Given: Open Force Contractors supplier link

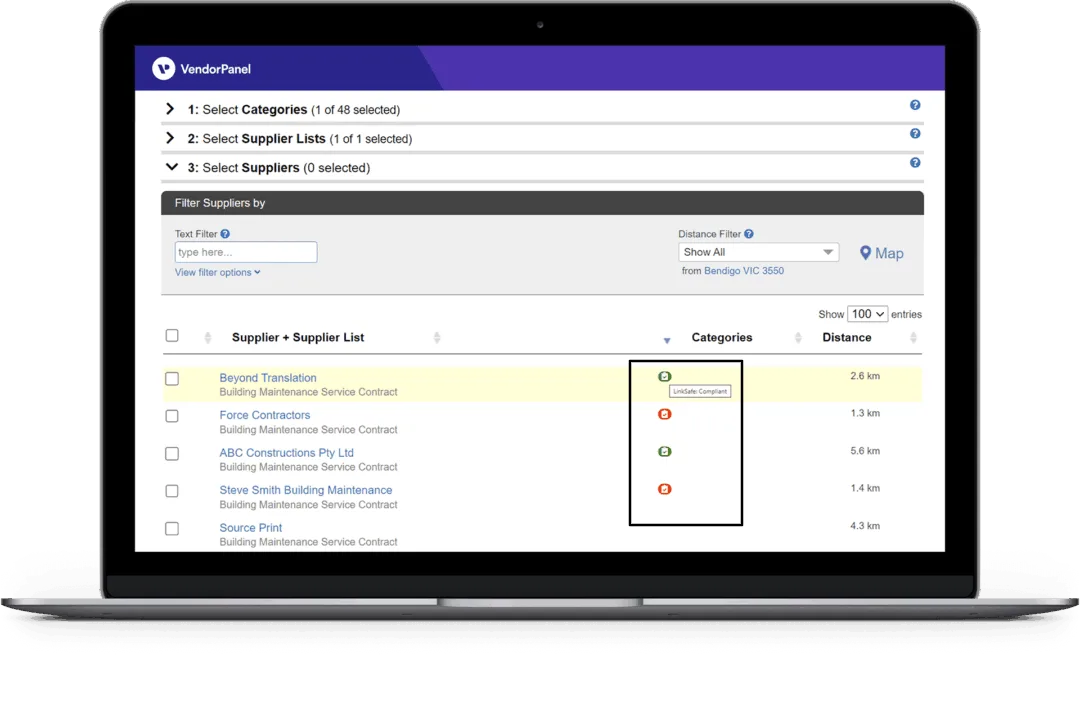Looking at the screenshot, I should pos(264,415).
